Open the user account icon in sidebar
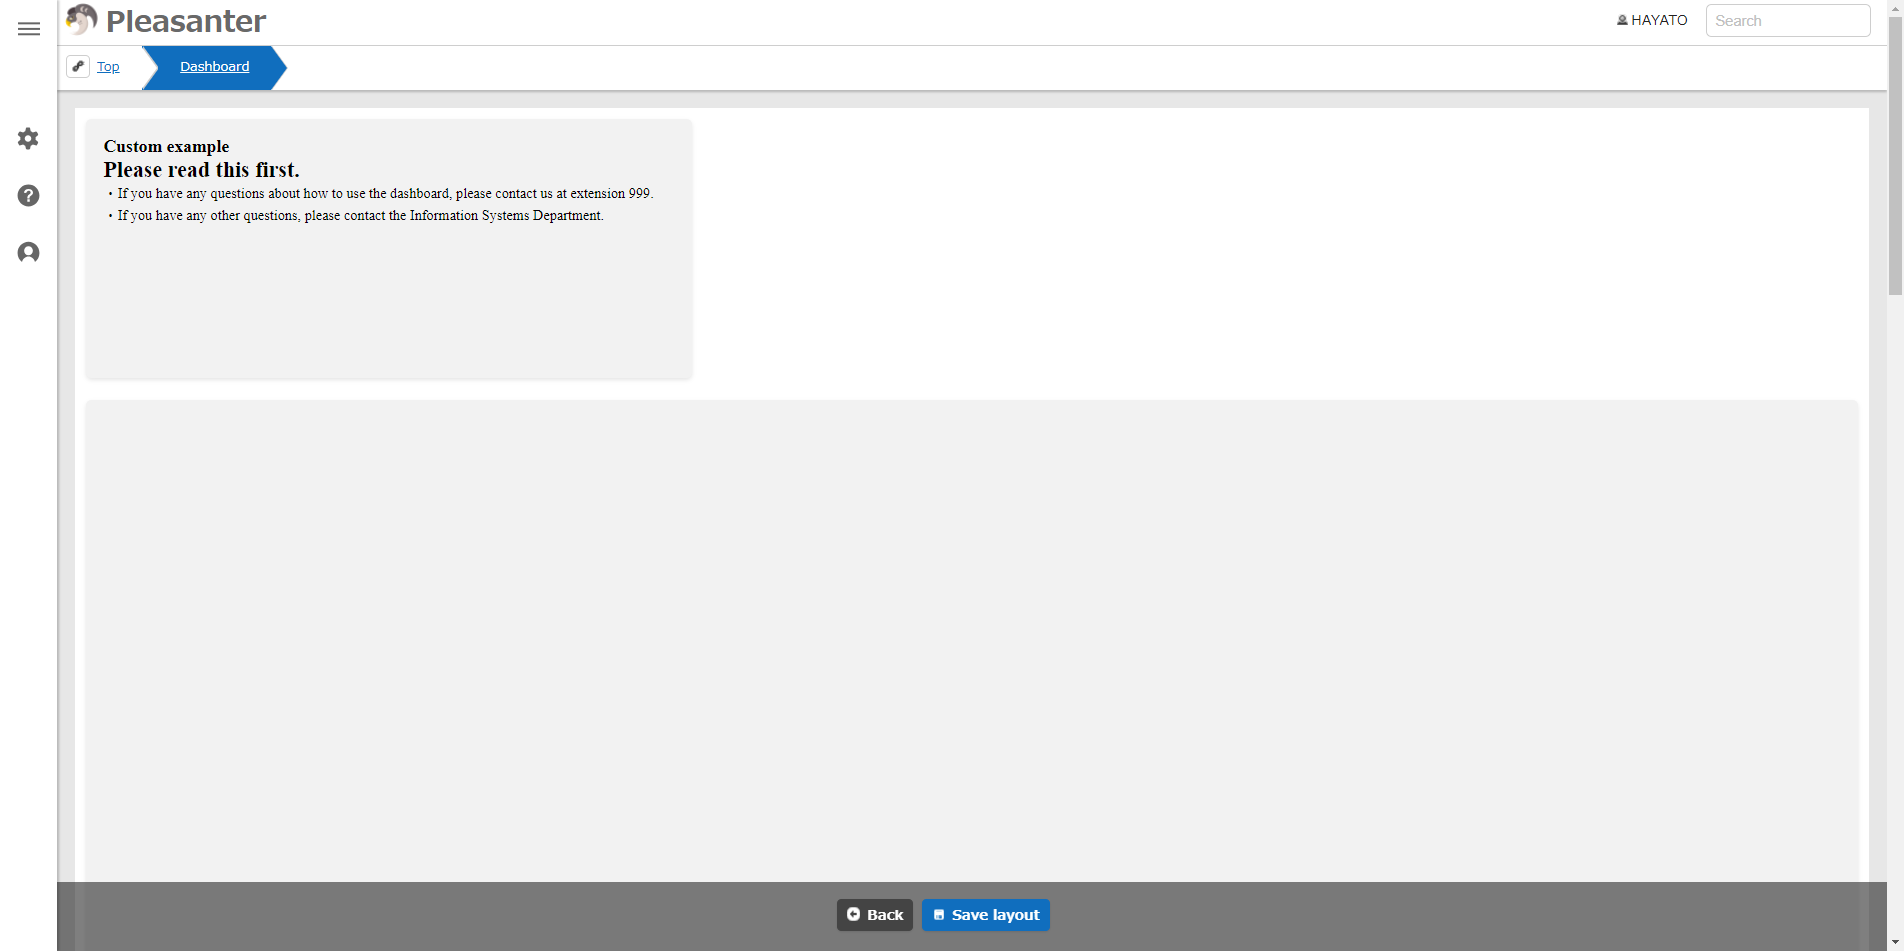 [x=28, y=252]
